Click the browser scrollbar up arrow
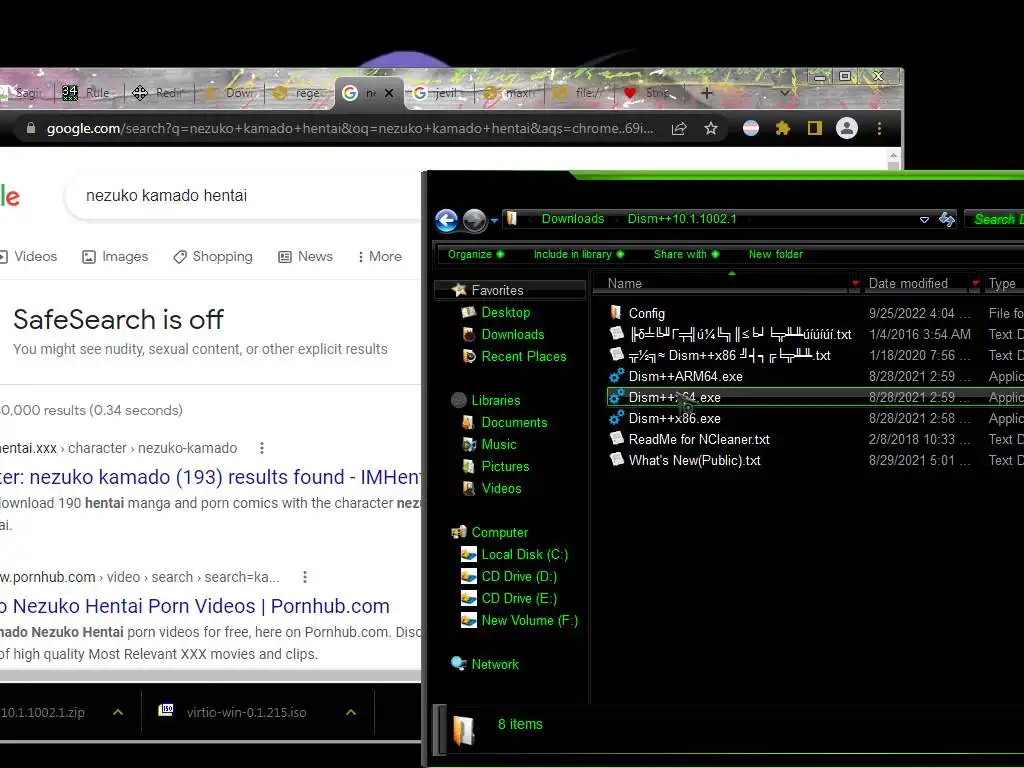 (893, 157)
